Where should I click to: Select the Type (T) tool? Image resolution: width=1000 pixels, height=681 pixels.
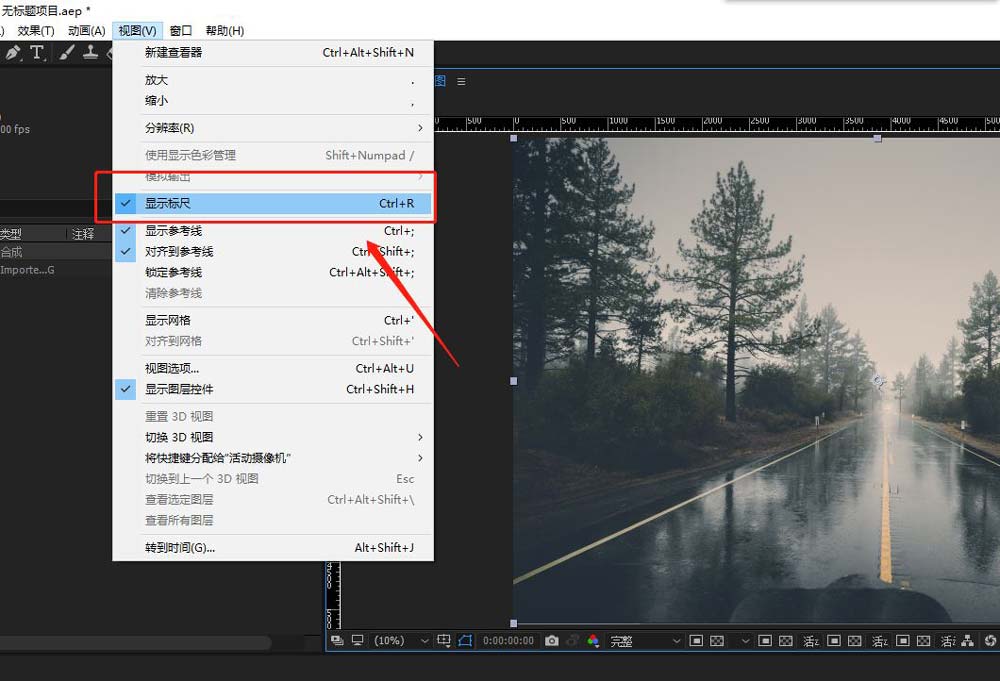tap(37, 53)
